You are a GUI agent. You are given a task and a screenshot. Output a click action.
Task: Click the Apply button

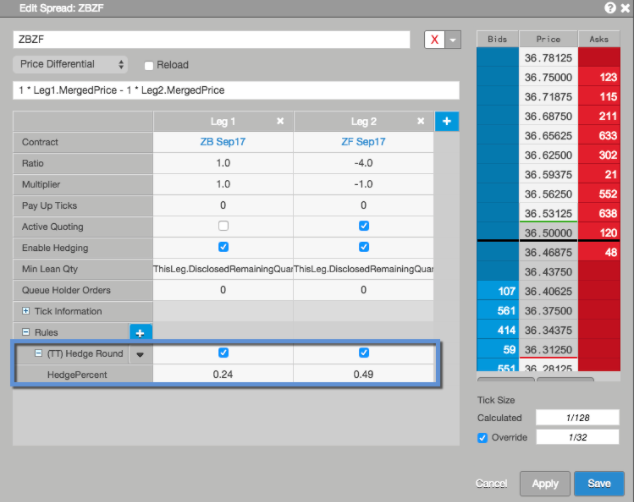click(x=545, y=483)
